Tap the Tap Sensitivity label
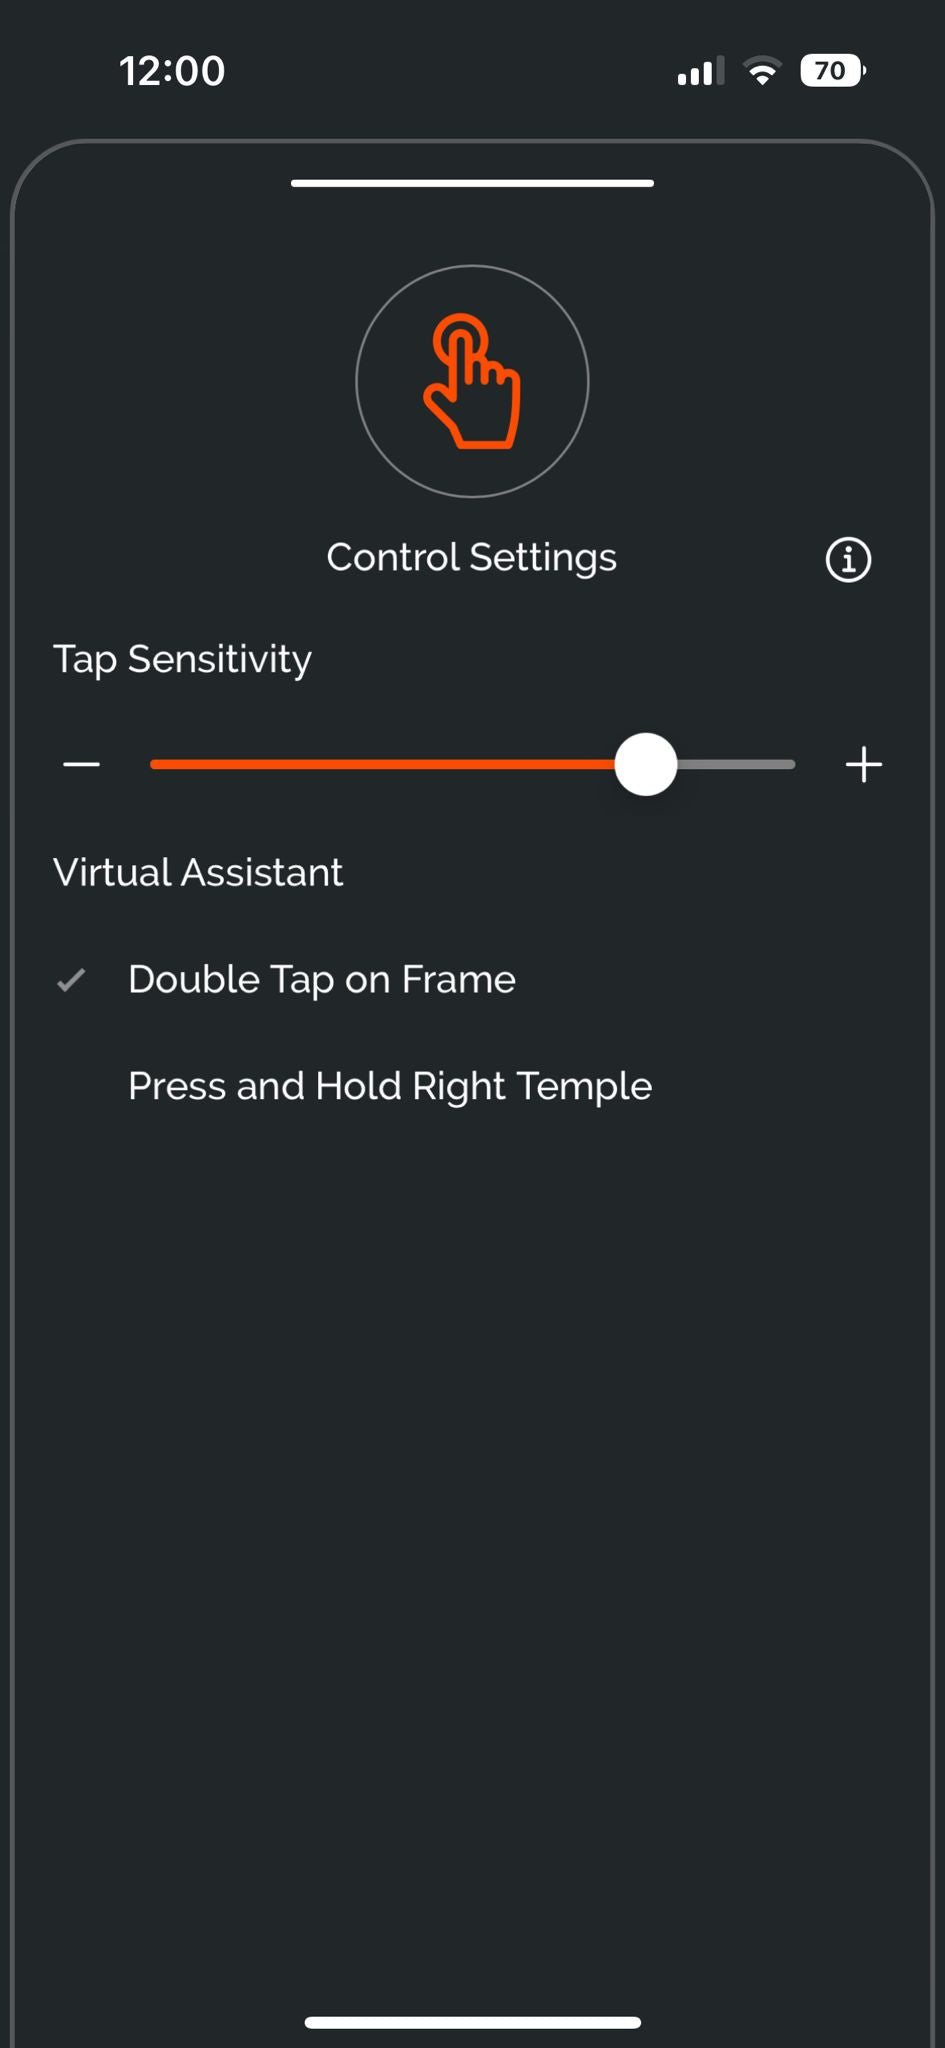945x2048 pixels. tap(182, 660)
